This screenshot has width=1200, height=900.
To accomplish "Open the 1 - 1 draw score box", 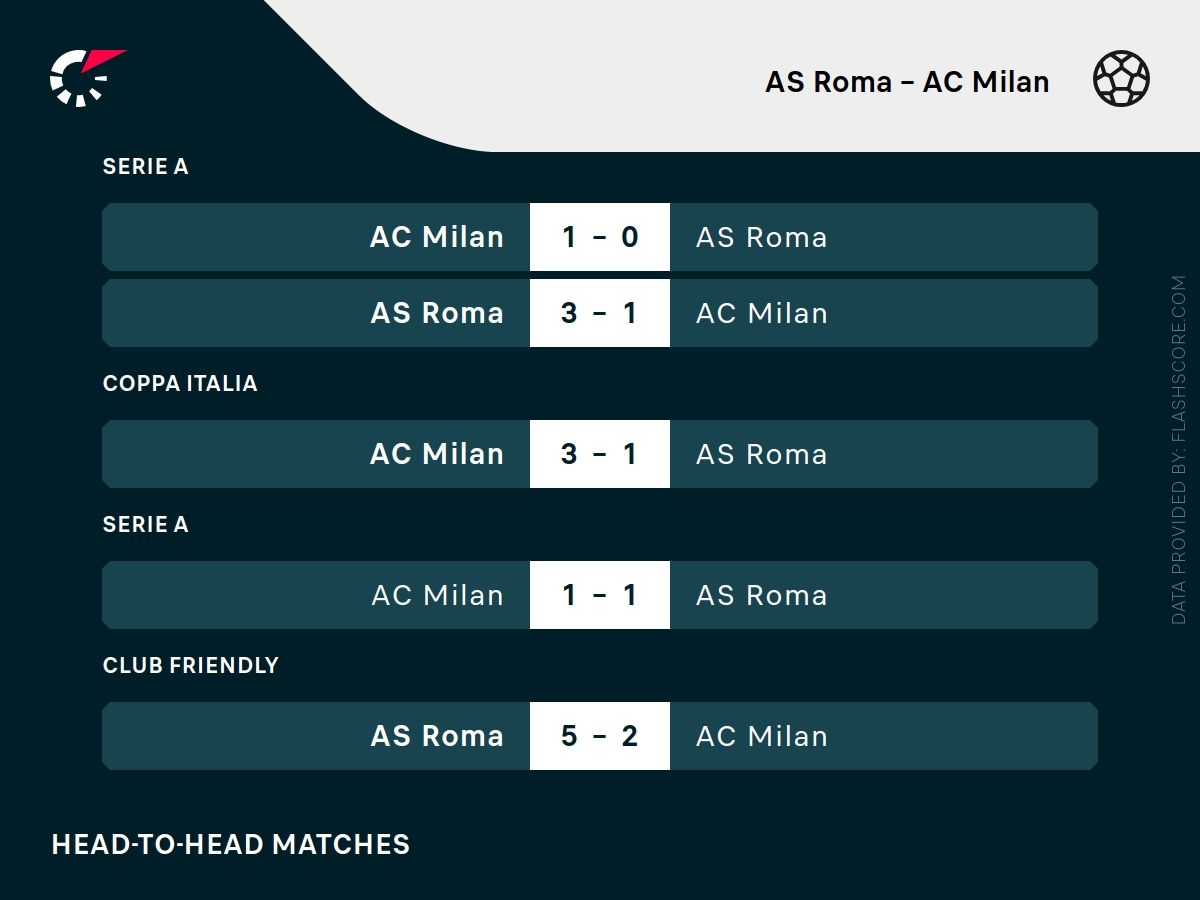I will pos(600,595).
